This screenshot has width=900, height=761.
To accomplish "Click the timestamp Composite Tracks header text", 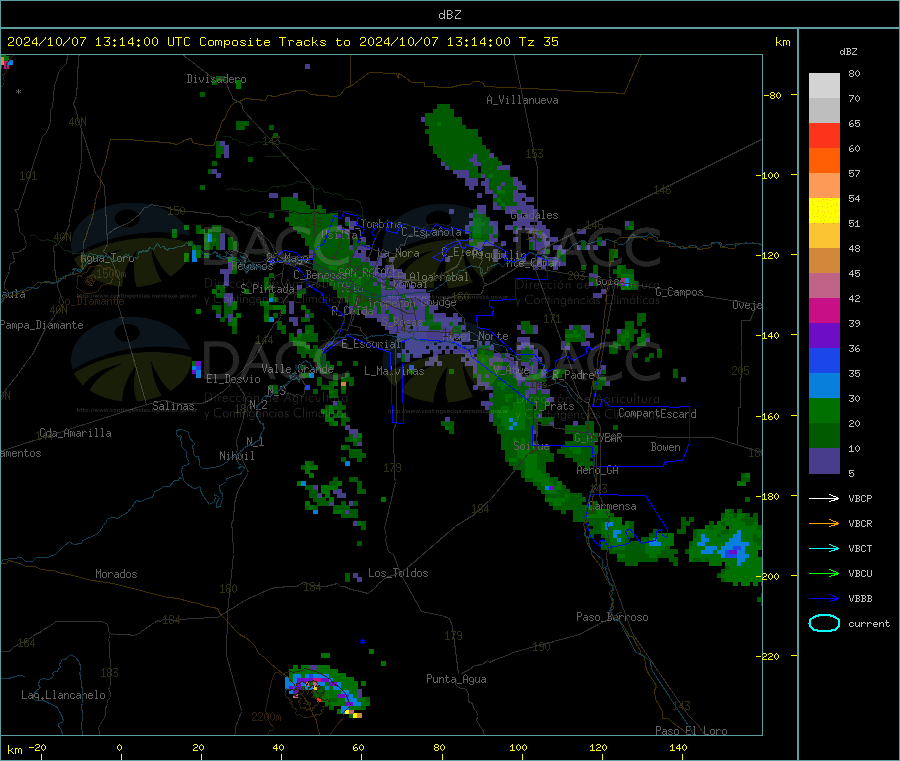I will (x=282, y=42).
